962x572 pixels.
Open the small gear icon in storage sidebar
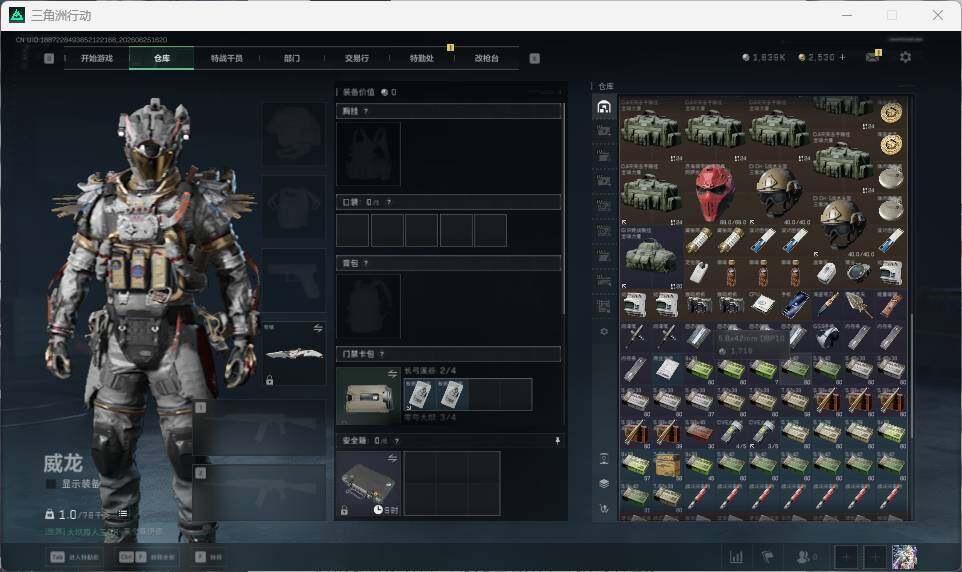click(x=604, y=331)
